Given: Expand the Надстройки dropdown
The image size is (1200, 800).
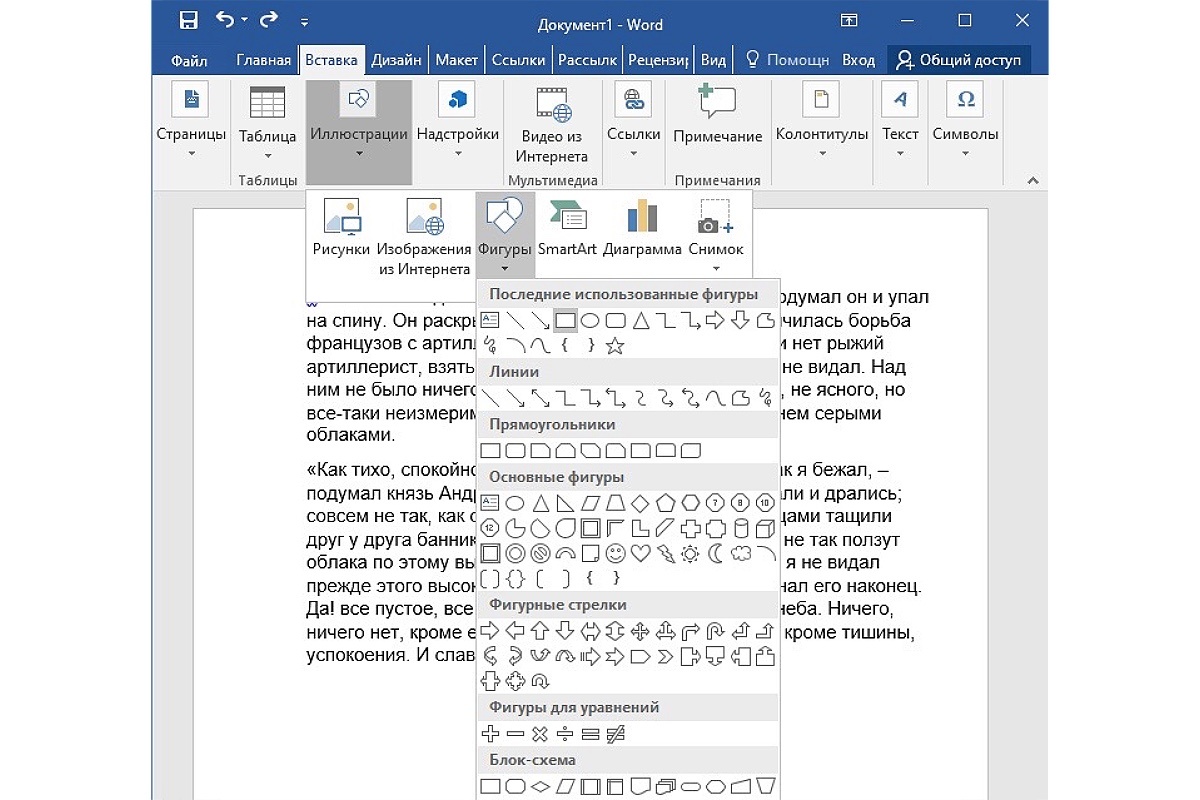Looking at the screenshot, I should pos(458,120).
